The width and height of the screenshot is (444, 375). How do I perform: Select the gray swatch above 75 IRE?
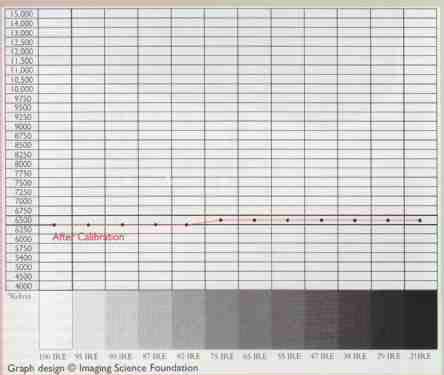click(x=222, y=319)
